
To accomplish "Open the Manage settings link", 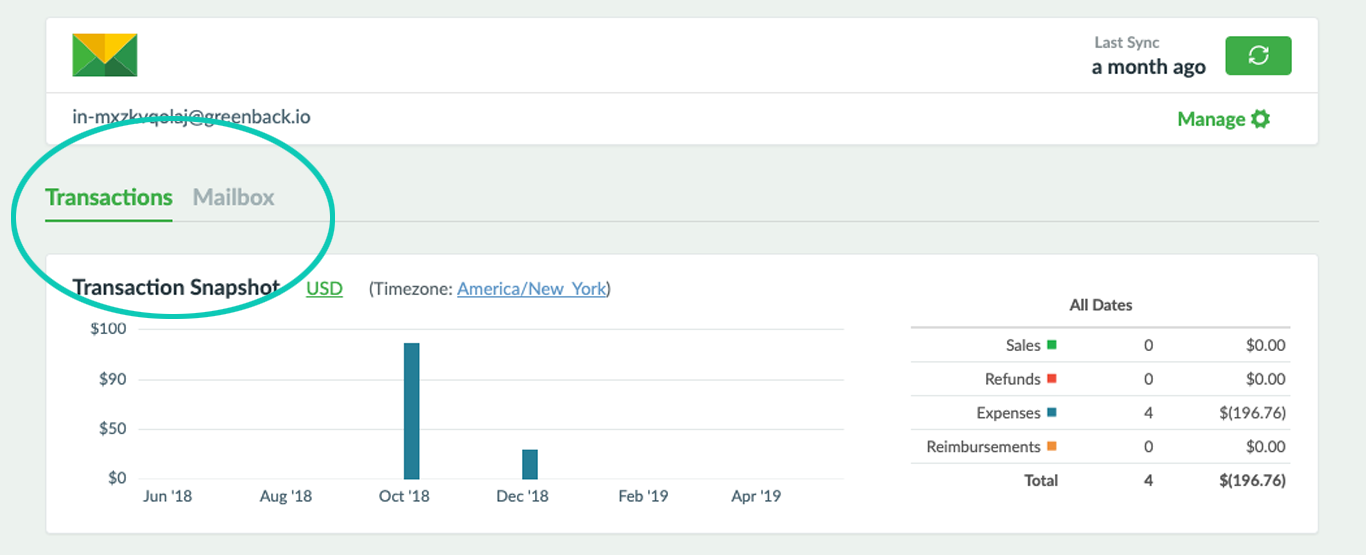I will (x=1211, y=119).
